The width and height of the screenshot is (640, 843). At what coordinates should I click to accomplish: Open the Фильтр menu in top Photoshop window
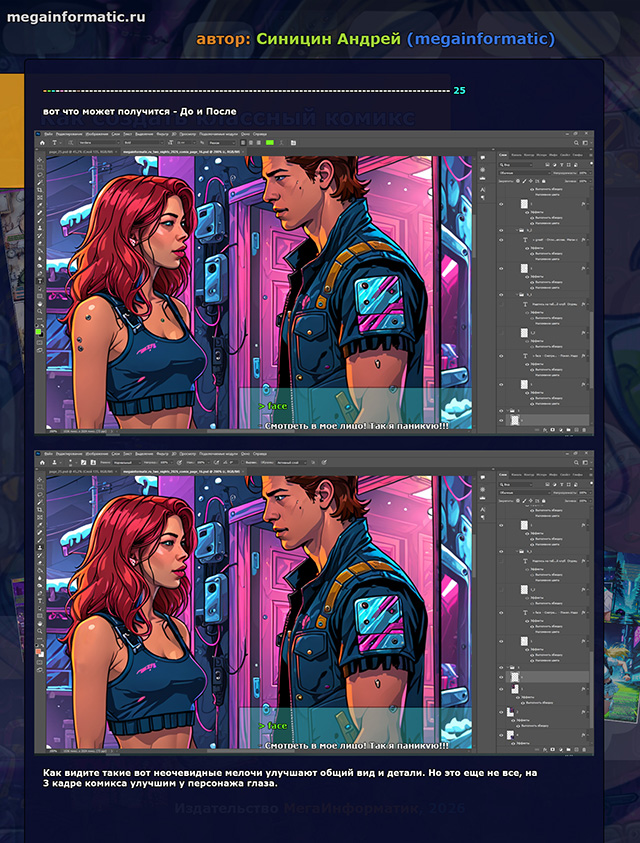coord(164,134)
